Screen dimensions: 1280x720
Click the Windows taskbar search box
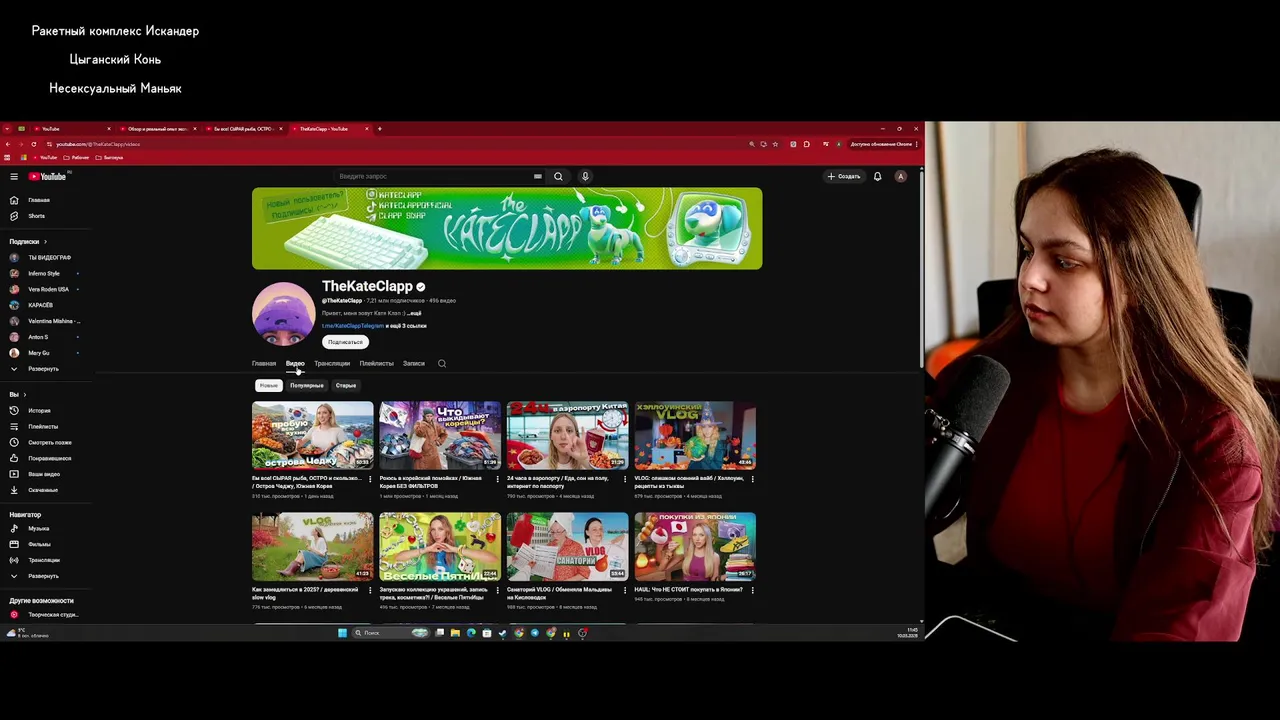(x=389, y=633)
